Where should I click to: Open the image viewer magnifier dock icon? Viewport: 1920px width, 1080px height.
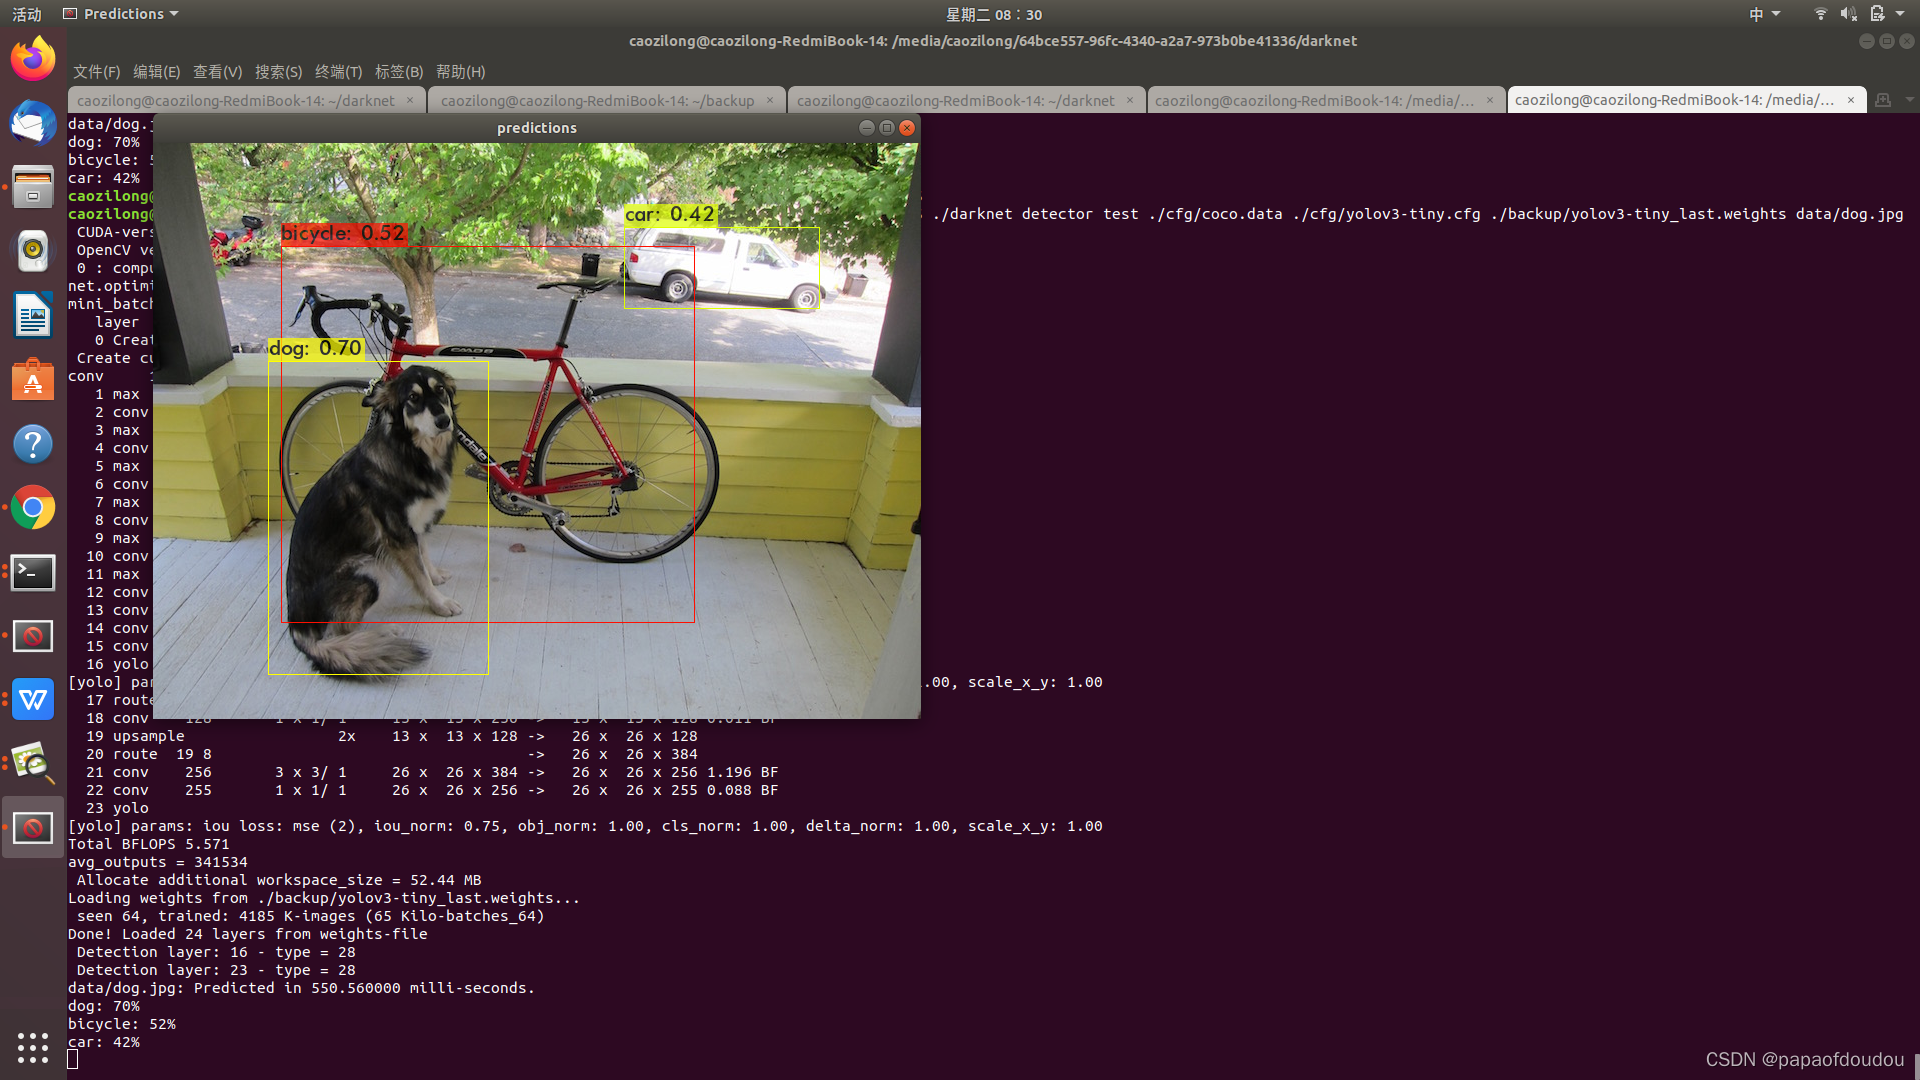tap(33, 764)
